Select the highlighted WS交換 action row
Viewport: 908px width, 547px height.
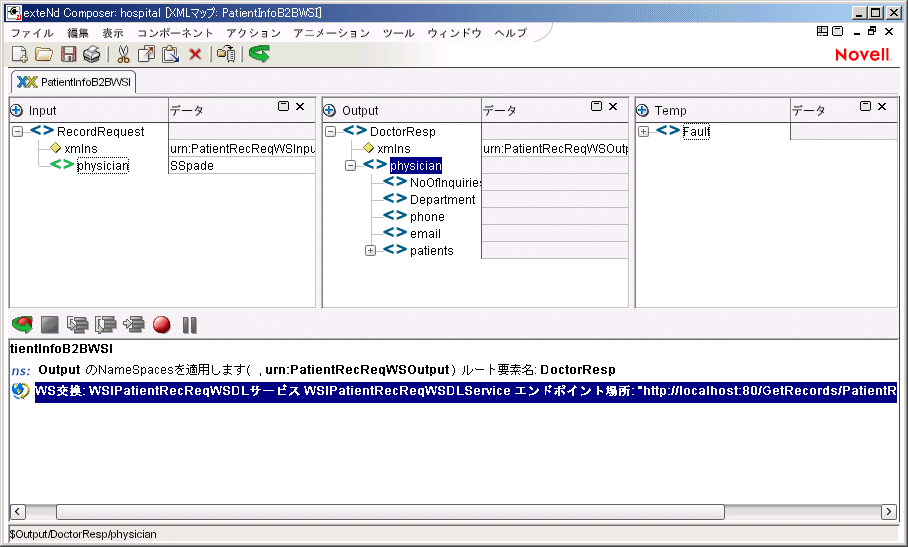(466, 391)
